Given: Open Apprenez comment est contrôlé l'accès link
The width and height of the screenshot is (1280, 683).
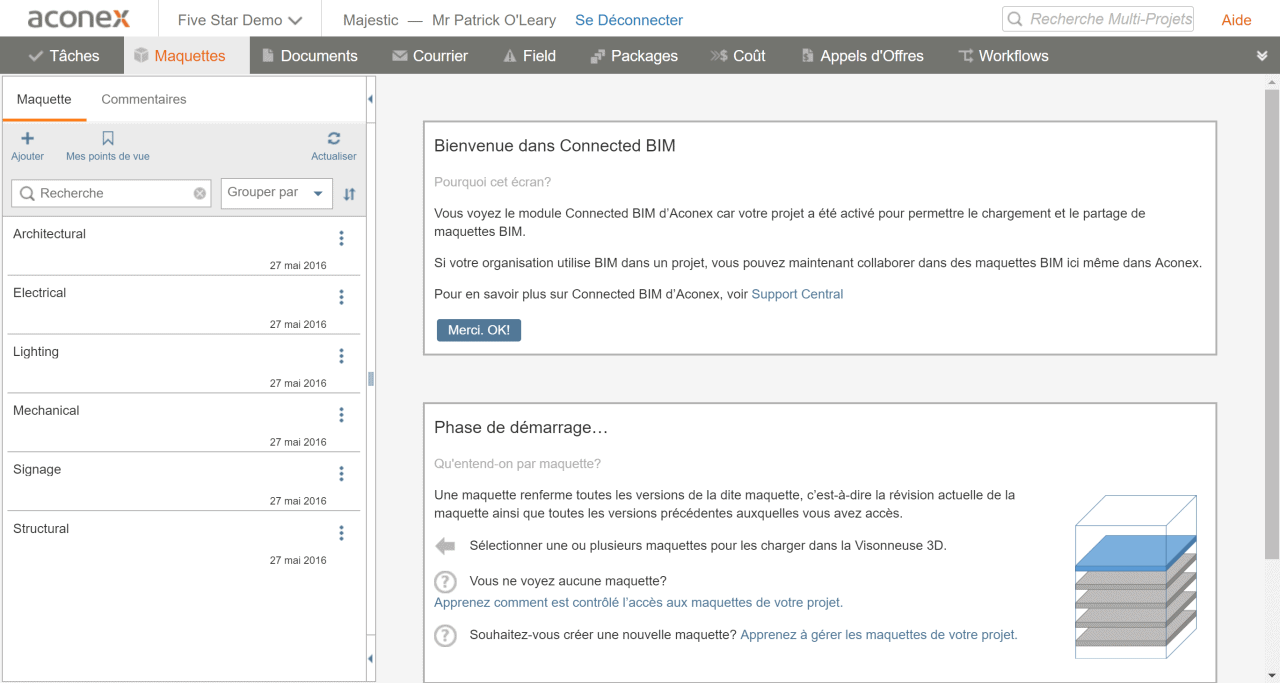Looking at the screenshot, I should [638, 602].
